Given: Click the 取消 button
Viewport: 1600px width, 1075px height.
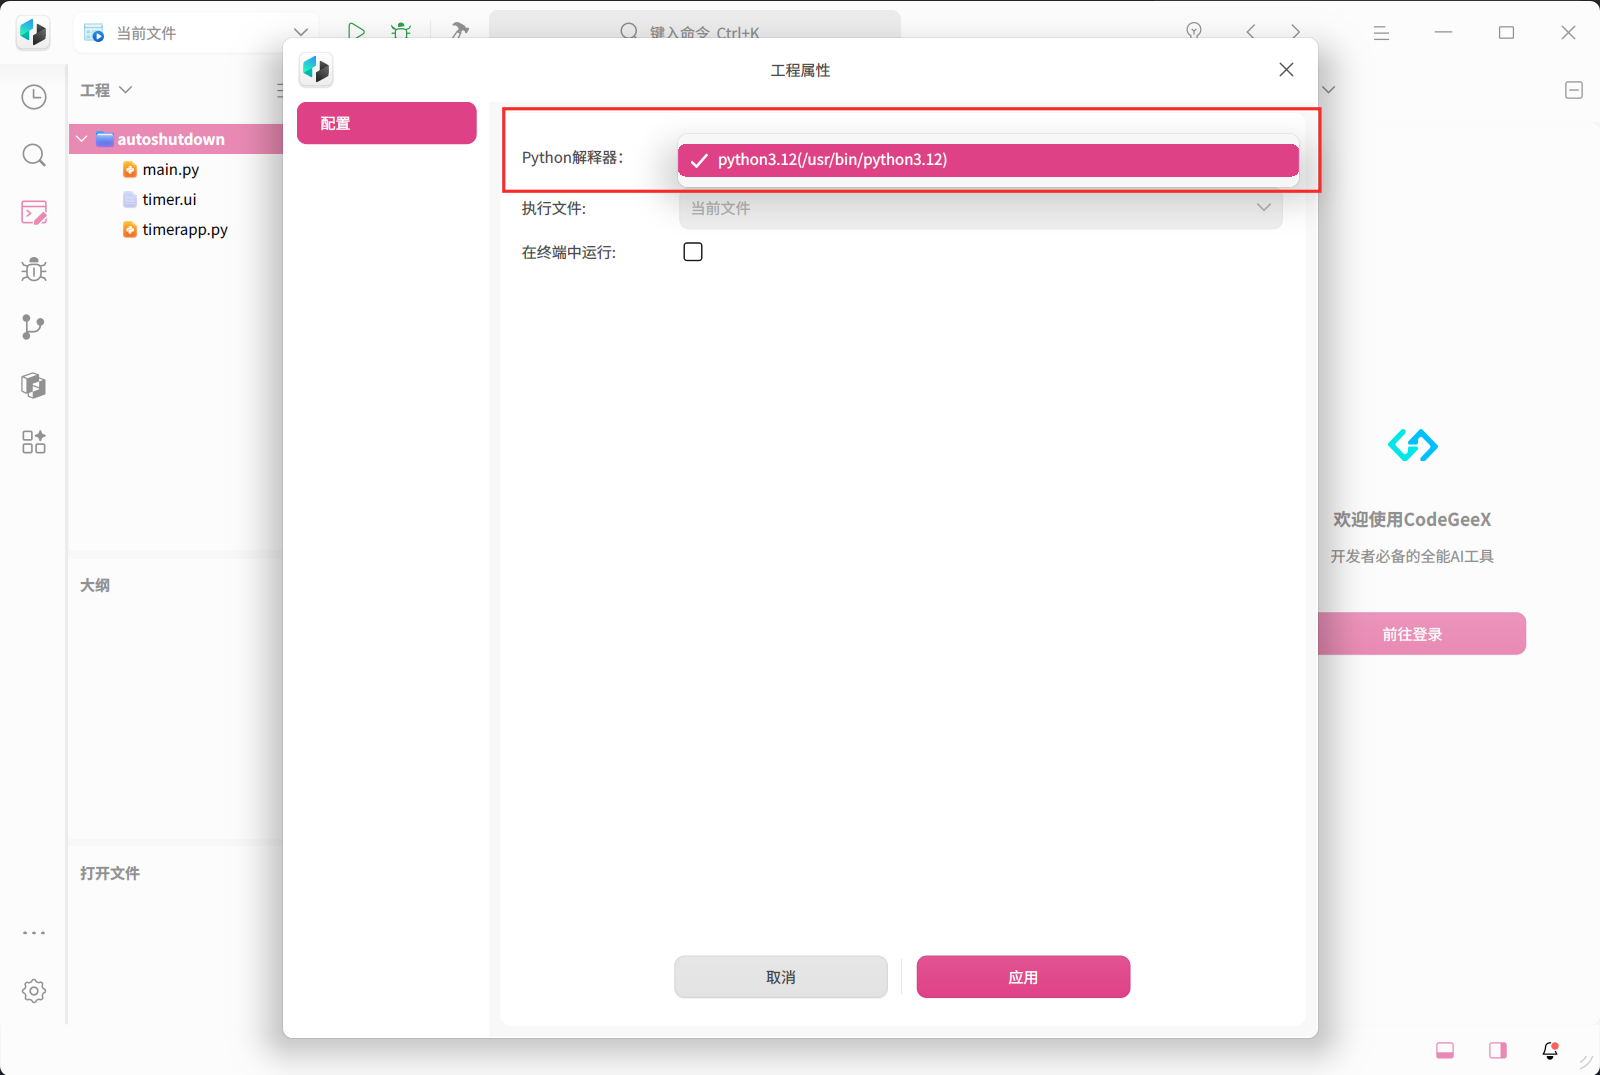Looking at the screenshot, I should (x=780, y=977).
